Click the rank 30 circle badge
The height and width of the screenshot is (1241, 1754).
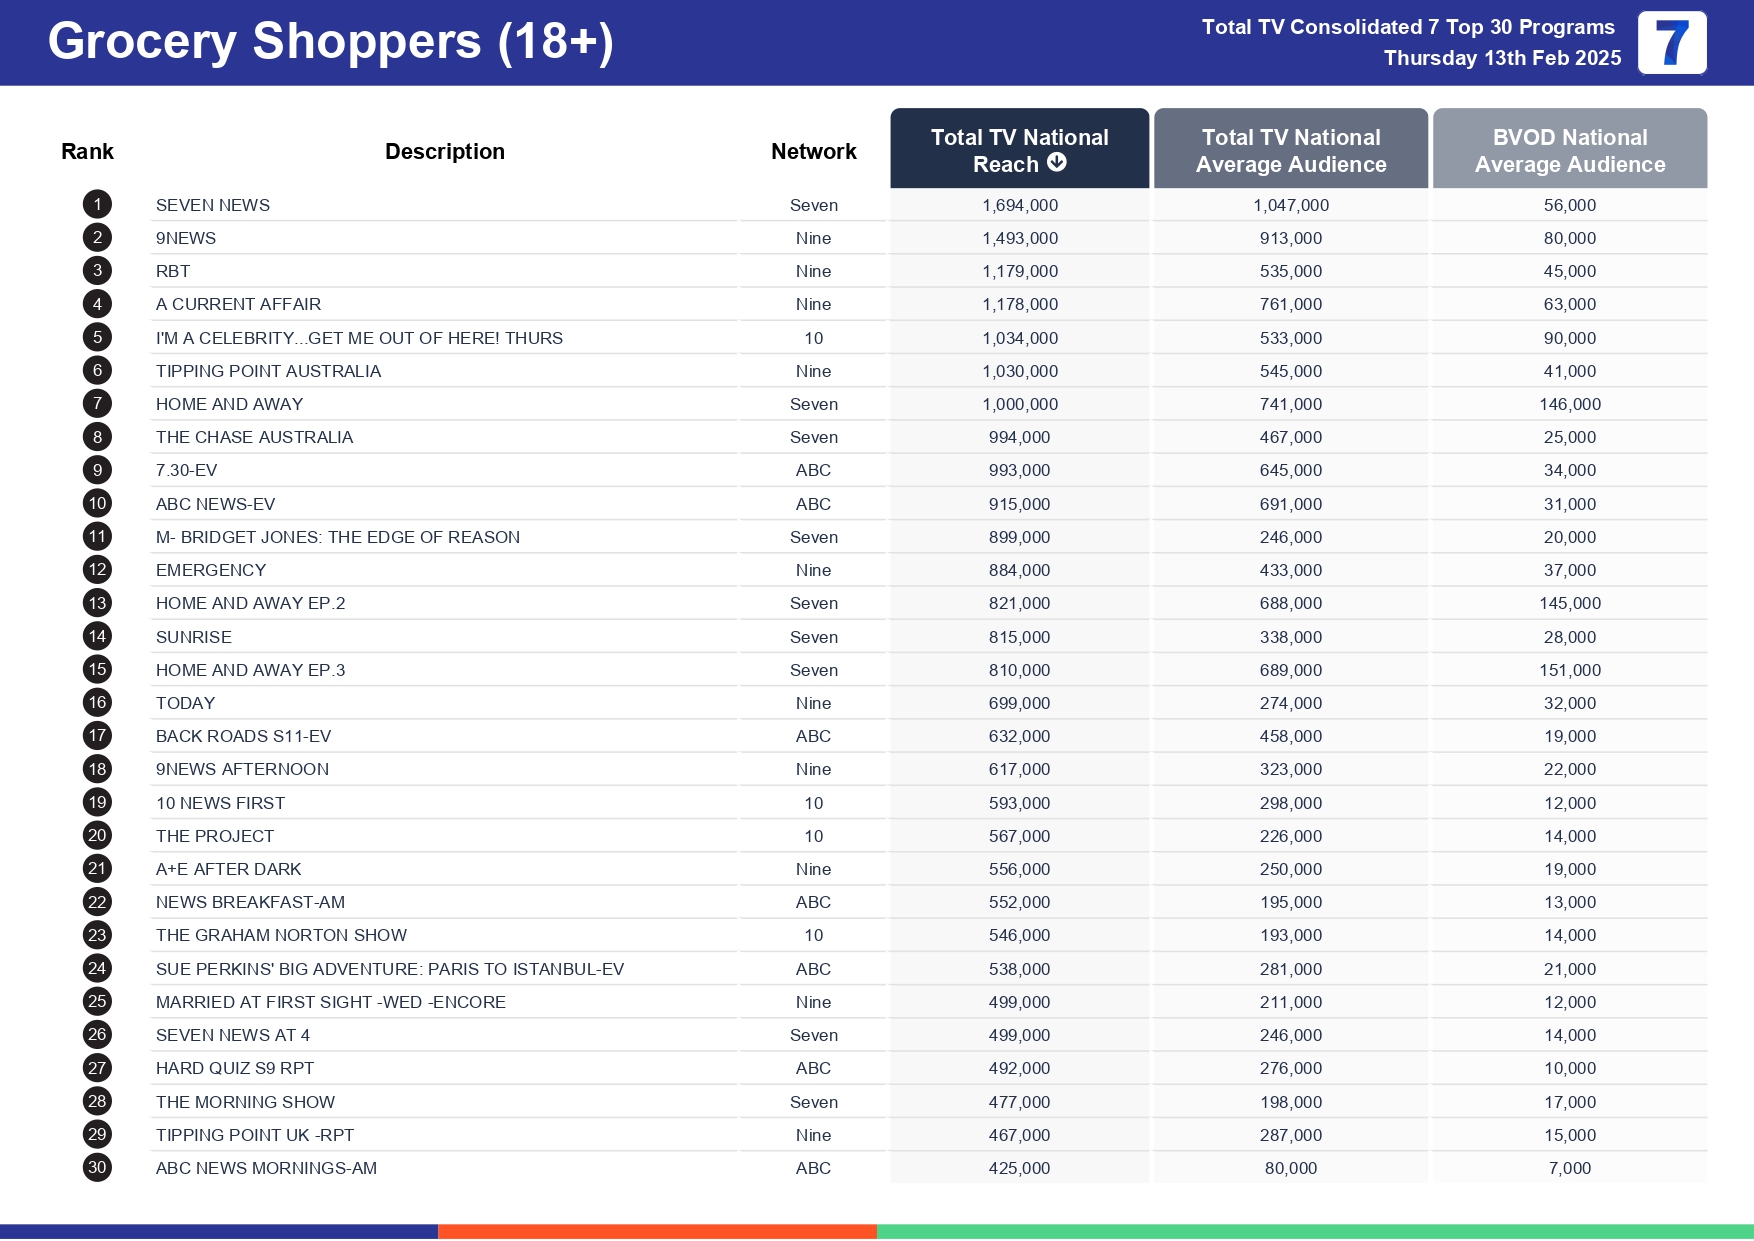coord(97,1168)
